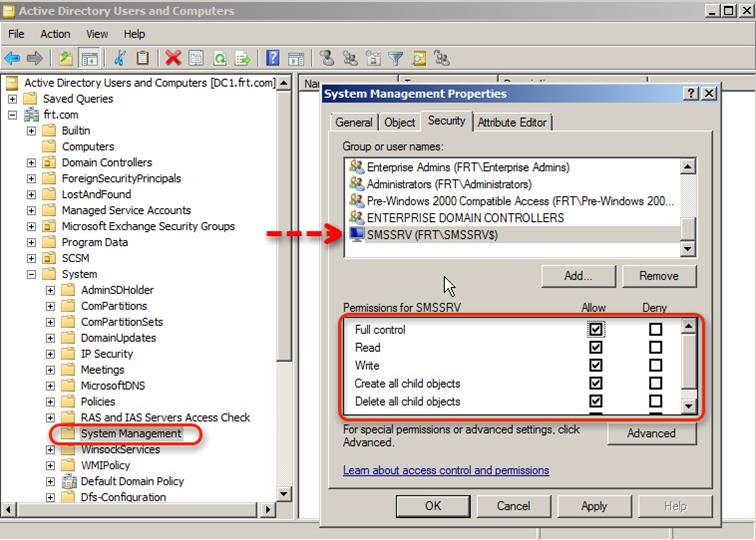Viewport: 756px width, 540px height.
Task: Click the Add... button
Action: pos(578,276)
